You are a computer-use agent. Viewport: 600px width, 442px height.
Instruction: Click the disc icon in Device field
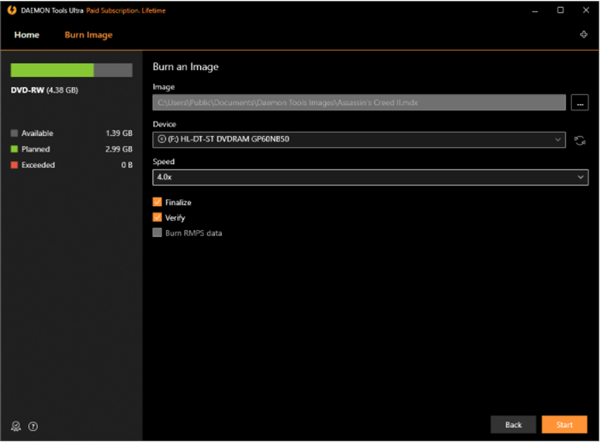click(x=162, y=139)
